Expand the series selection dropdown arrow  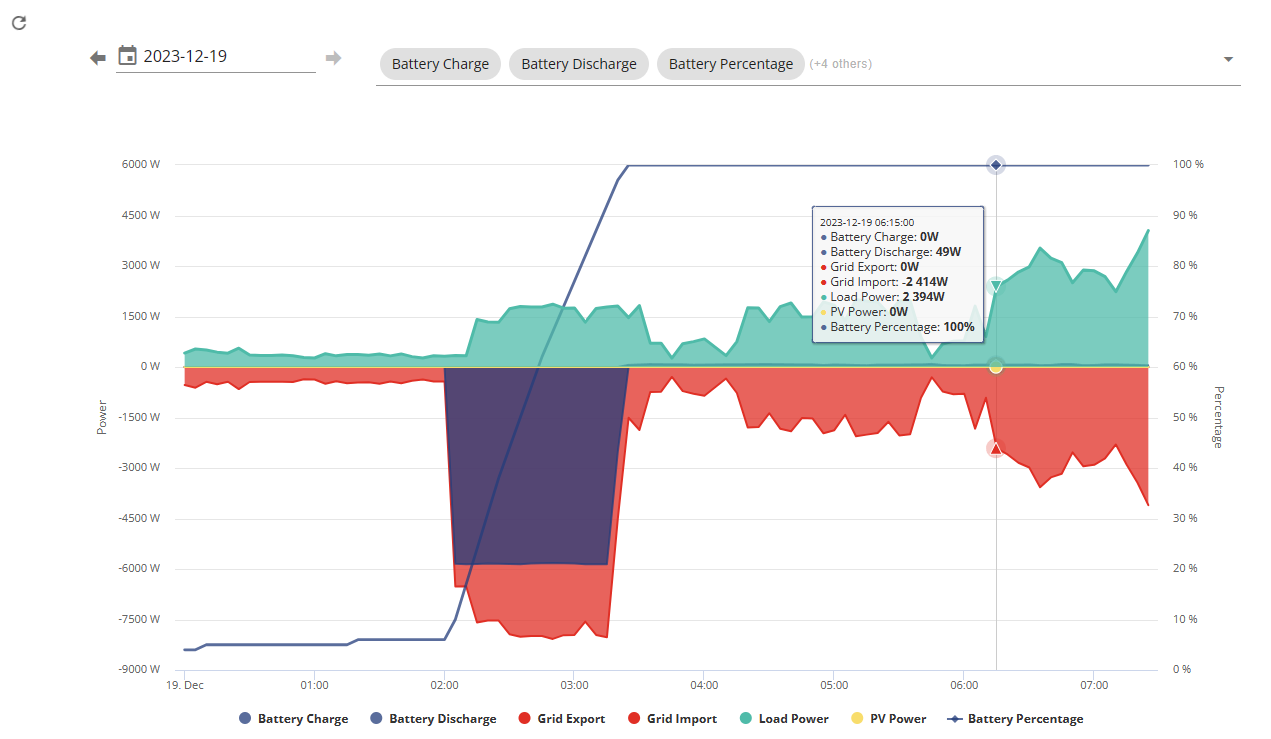coord(1228,59)
